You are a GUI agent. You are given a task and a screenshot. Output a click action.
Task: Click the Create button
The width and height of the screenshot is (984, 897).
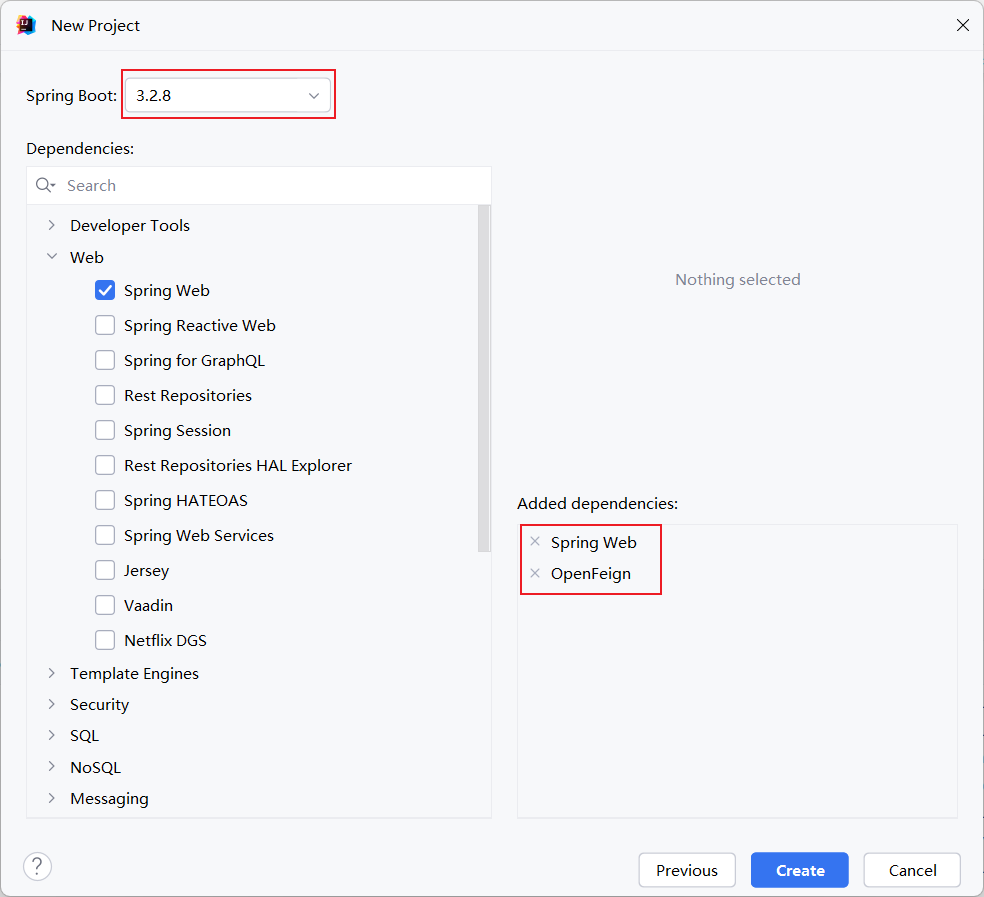coord(800,870)
